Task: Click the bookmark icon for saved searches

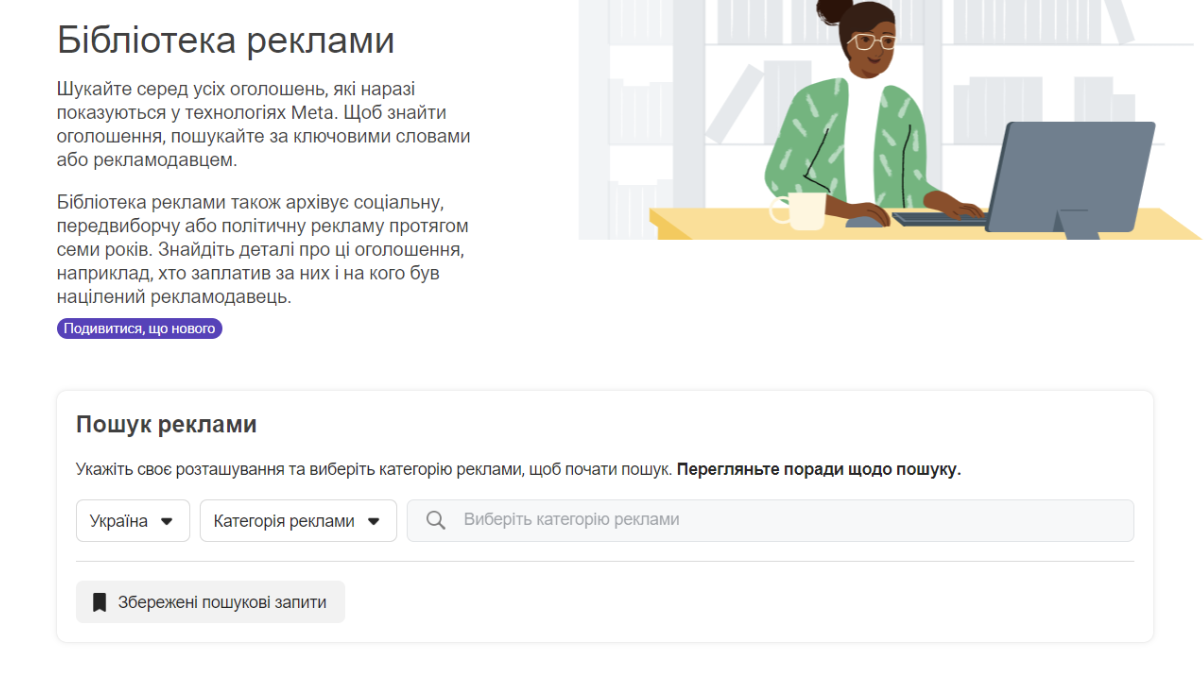Action: [x=99, y=602]
